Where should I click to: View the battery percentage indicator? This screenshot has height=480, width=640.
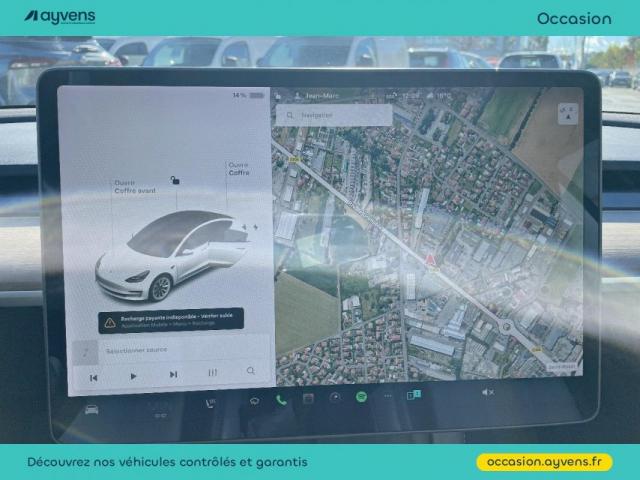point(248,95)
